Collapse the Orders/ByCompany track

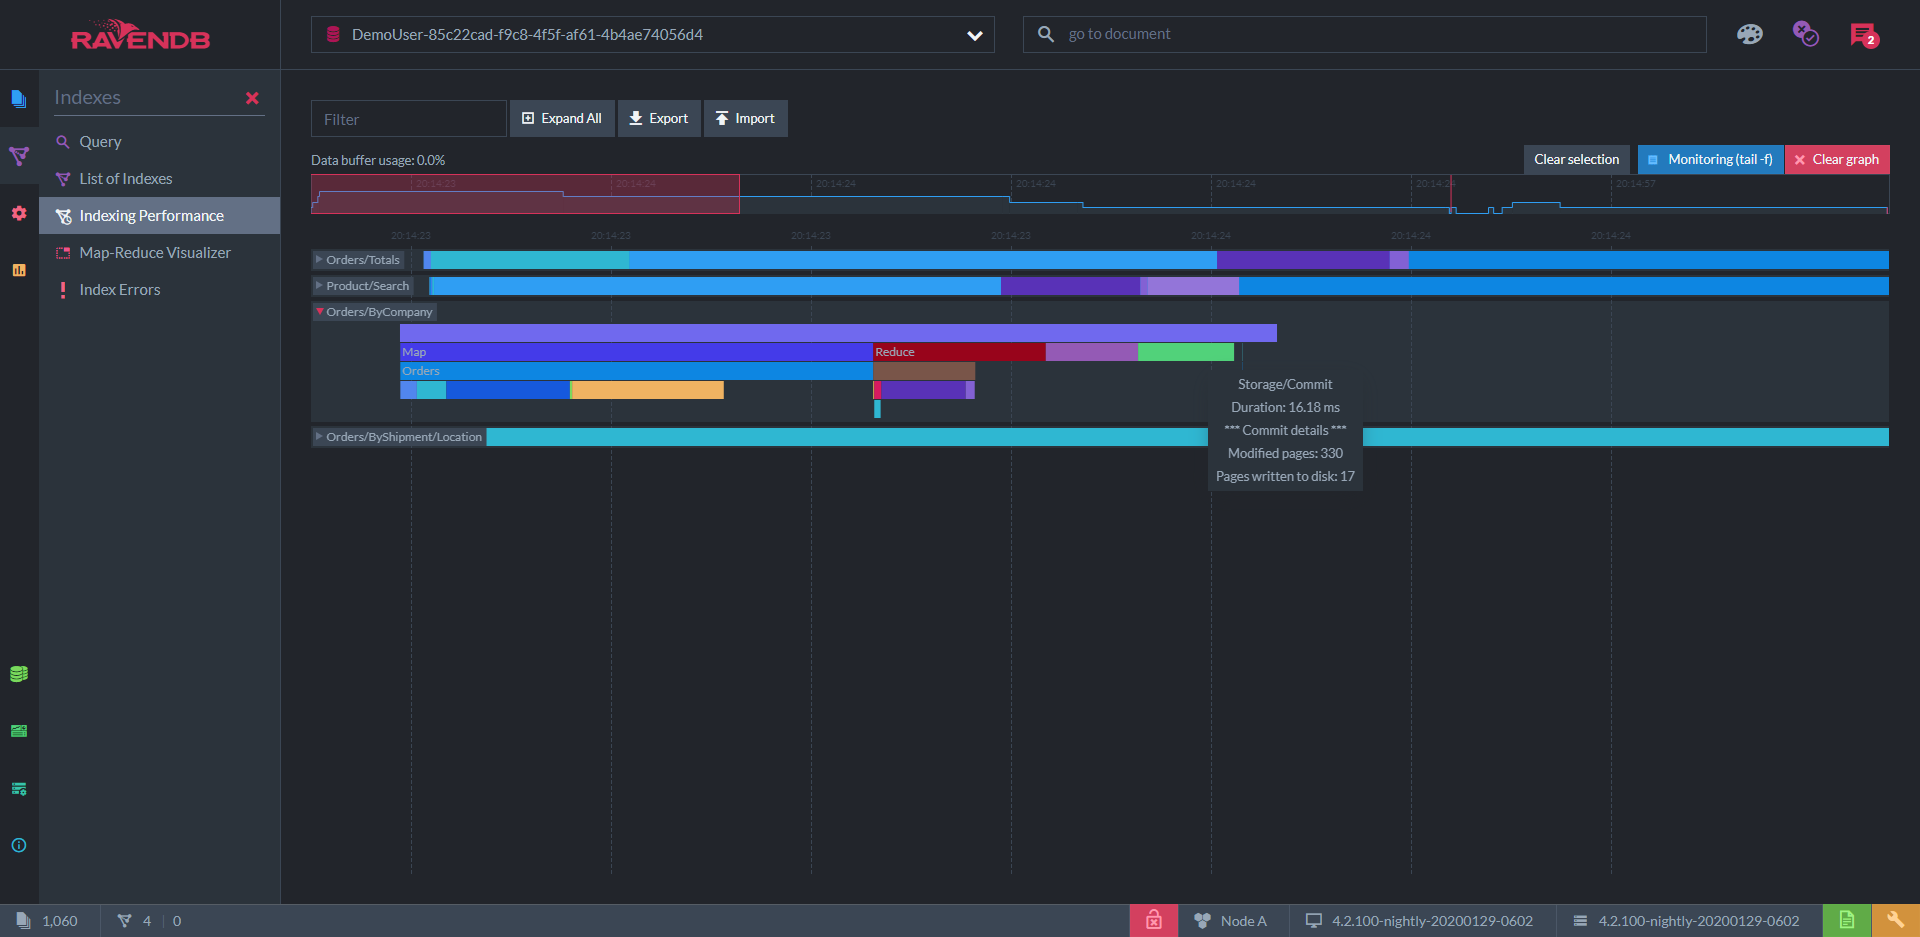[319, 312]
